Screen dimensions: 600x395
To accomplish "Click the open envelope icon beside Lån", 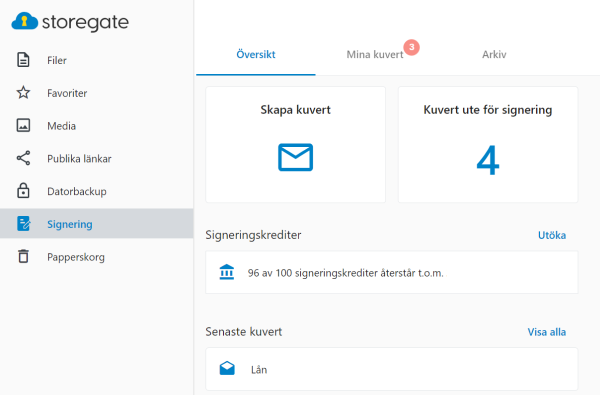I will point(227,368).
